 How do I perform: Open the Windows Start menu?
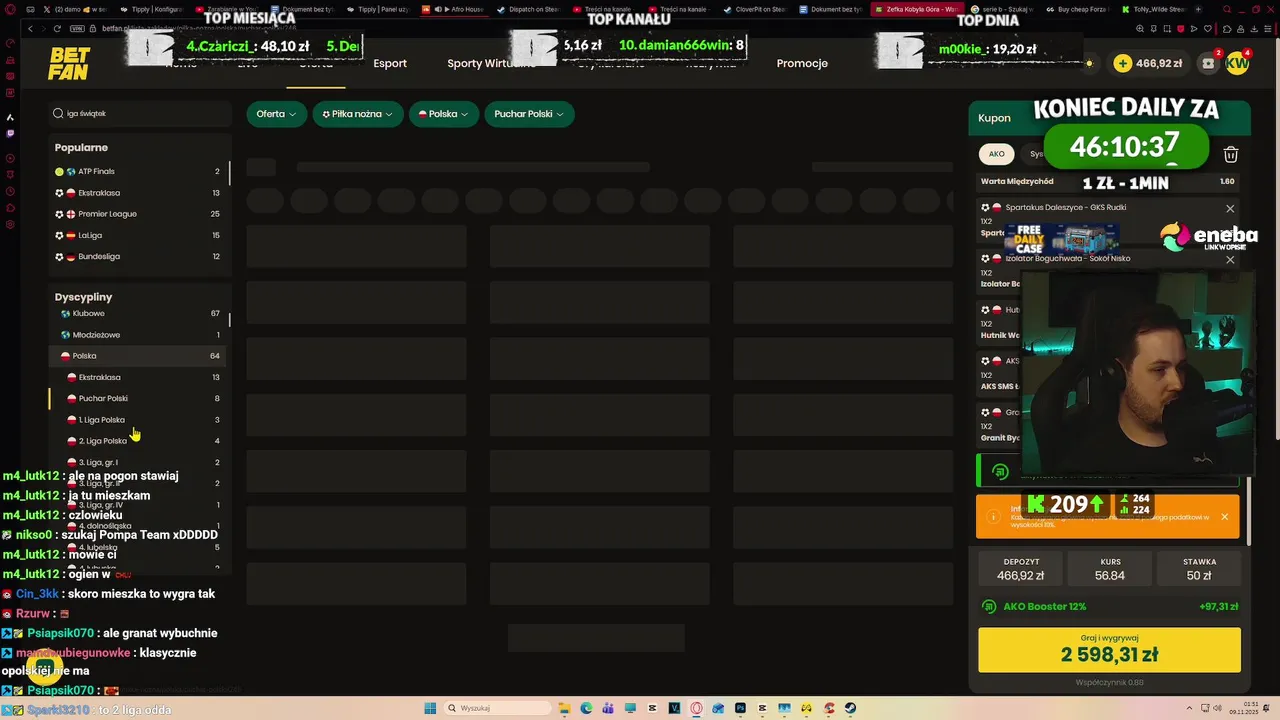pyautogui.click(x=430, y=708)
